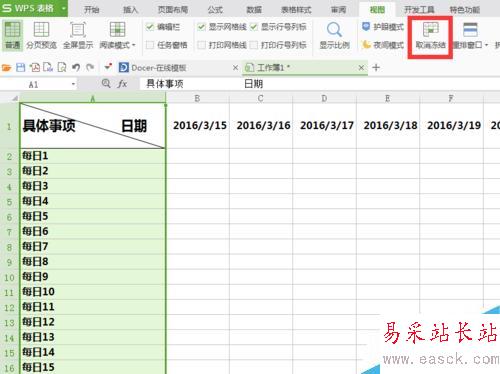
Task: Select the 视图 ribbon tab
Action: 377,10
